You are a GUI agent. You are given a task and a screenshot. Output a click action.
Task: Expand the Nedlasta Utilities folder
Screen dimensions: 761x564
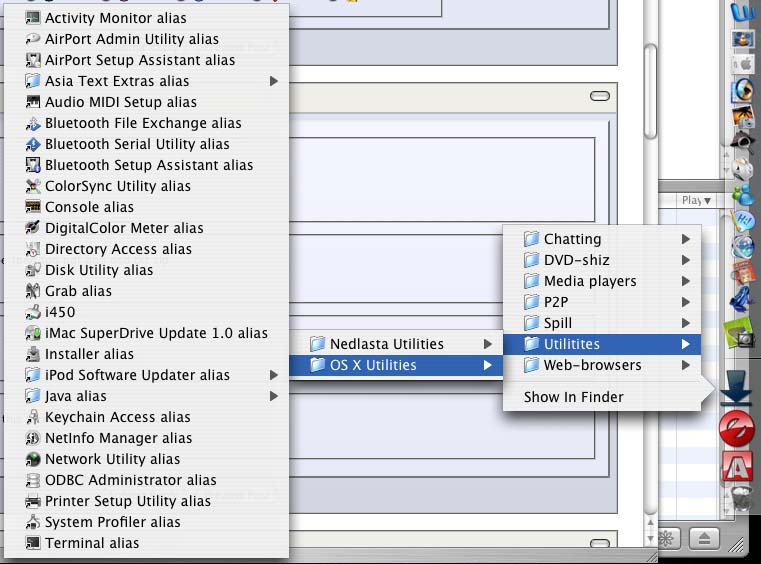[x=396, y=344]
